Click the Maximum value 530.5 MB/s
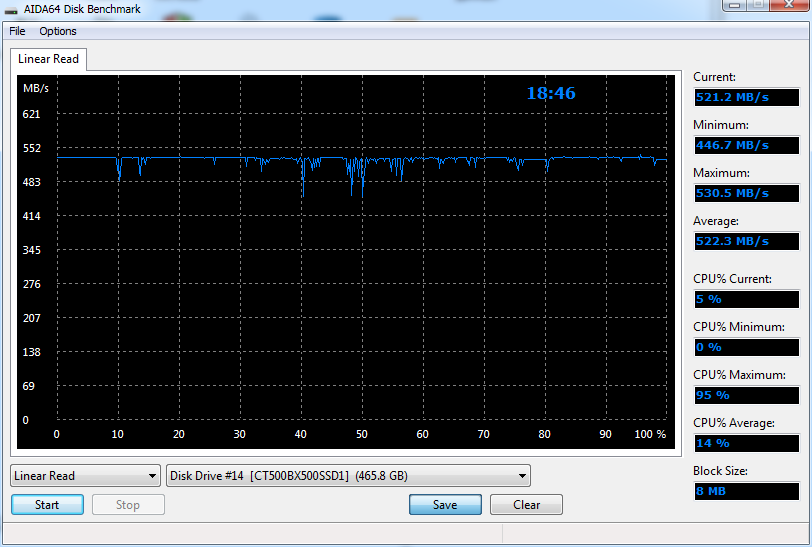 [747, 194]
